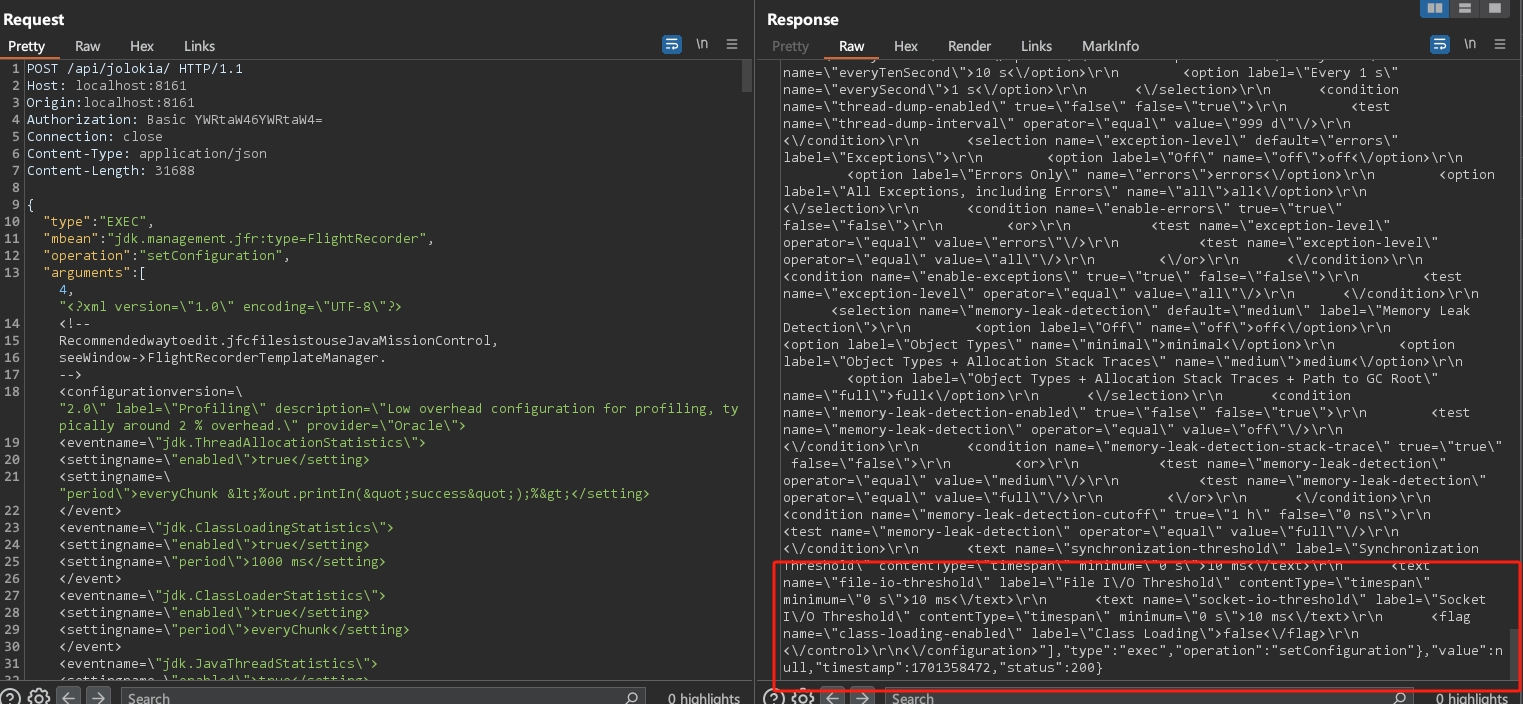Viewport: 1523px width, 704px height.
Task: Open the help icon under the Request panel
Action: pyautogui.click(x=10, y=697)
